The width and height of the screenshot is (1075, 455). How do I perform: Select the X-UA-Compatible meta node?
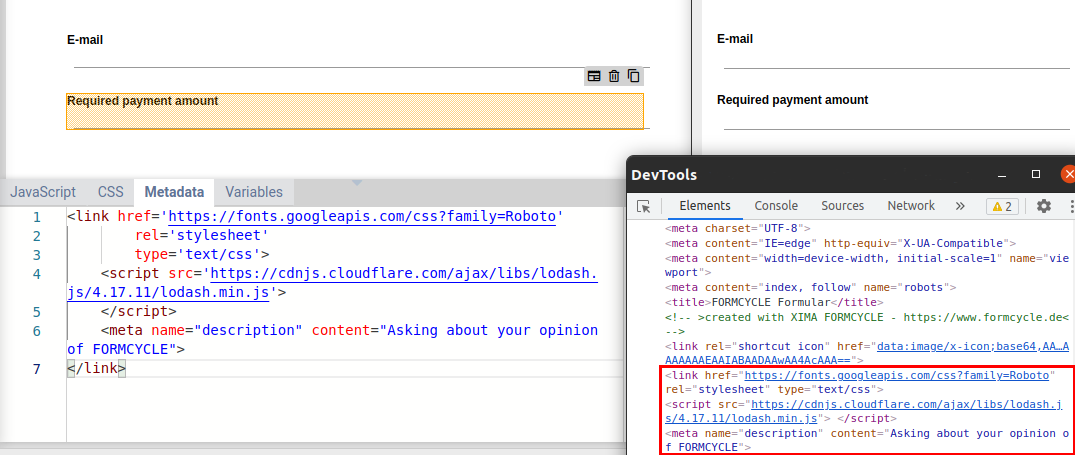(840, 243)
